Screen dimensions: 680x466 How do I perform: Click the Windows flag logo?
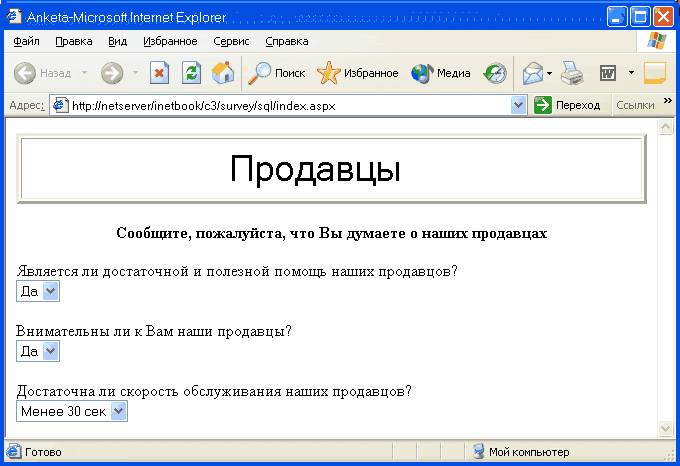657,41
